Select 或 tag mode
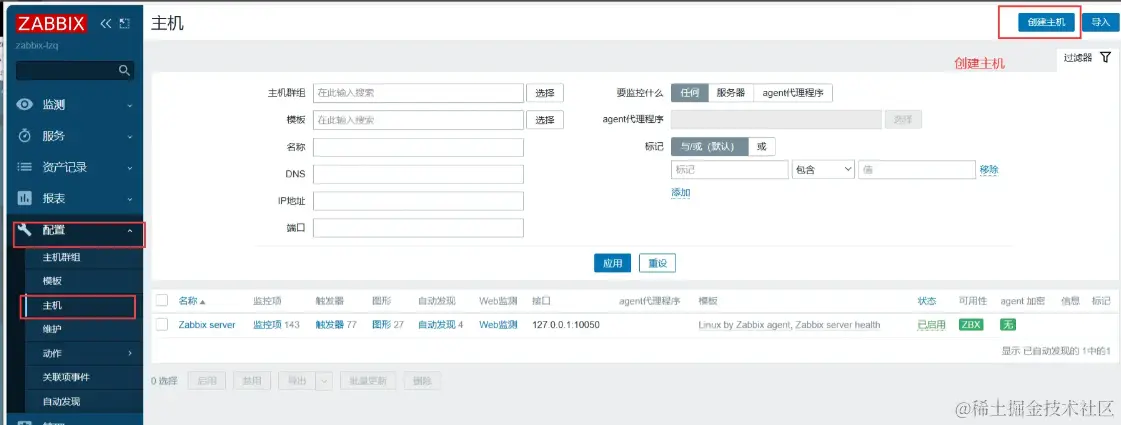Screen dimensions: 1121x425 [x=761, y=146]
